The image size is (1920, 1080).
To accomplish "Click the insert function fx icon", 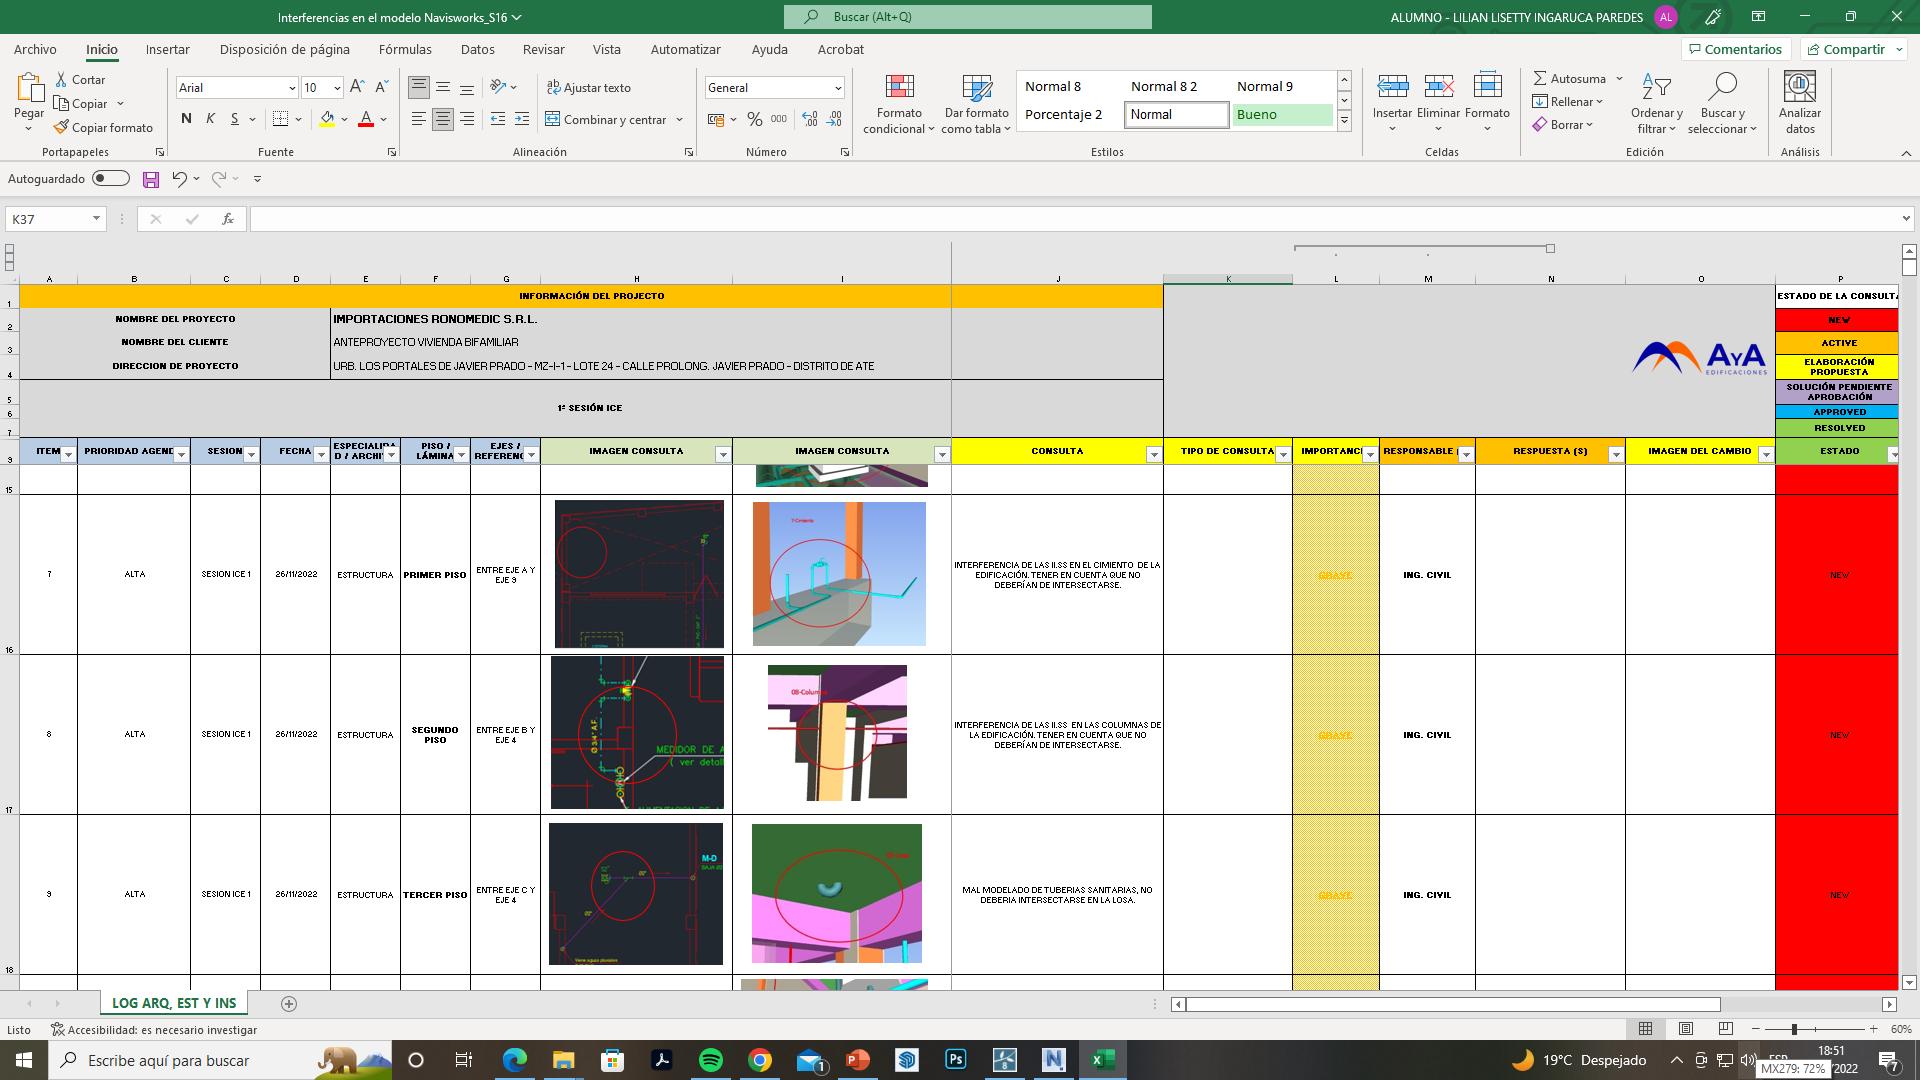I will pyautogui.click(x=228, y=219).
